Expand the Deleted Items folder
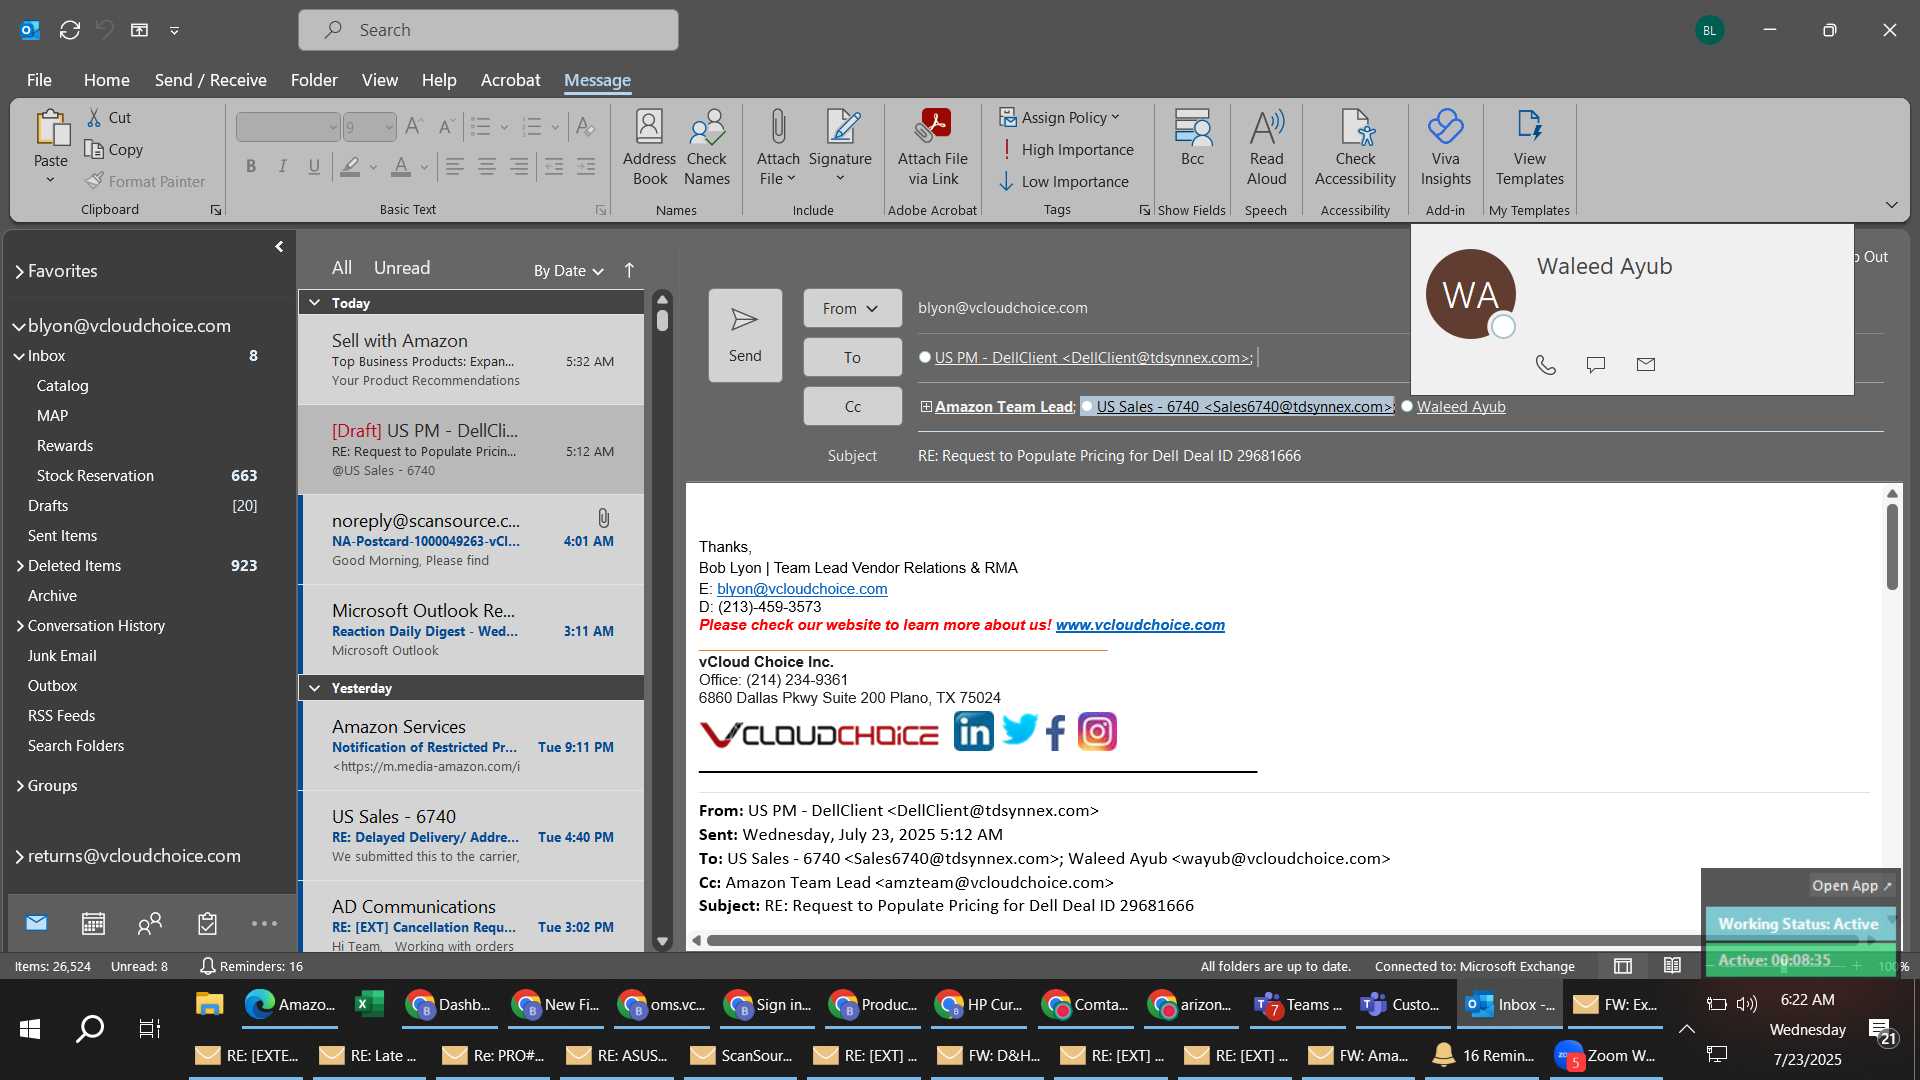 tap(19, 566)
